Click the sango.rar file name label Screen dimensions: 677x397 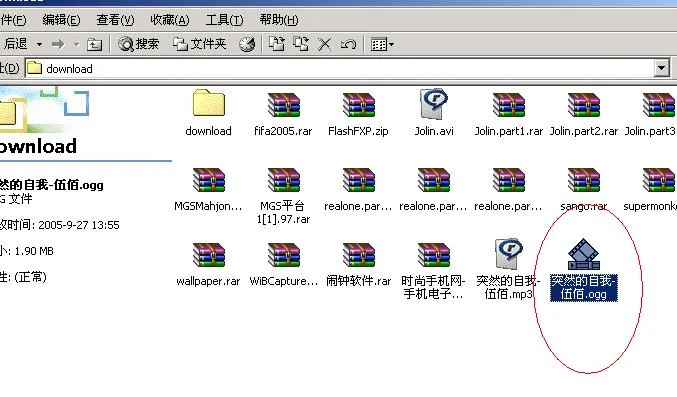tap(584, 206)
